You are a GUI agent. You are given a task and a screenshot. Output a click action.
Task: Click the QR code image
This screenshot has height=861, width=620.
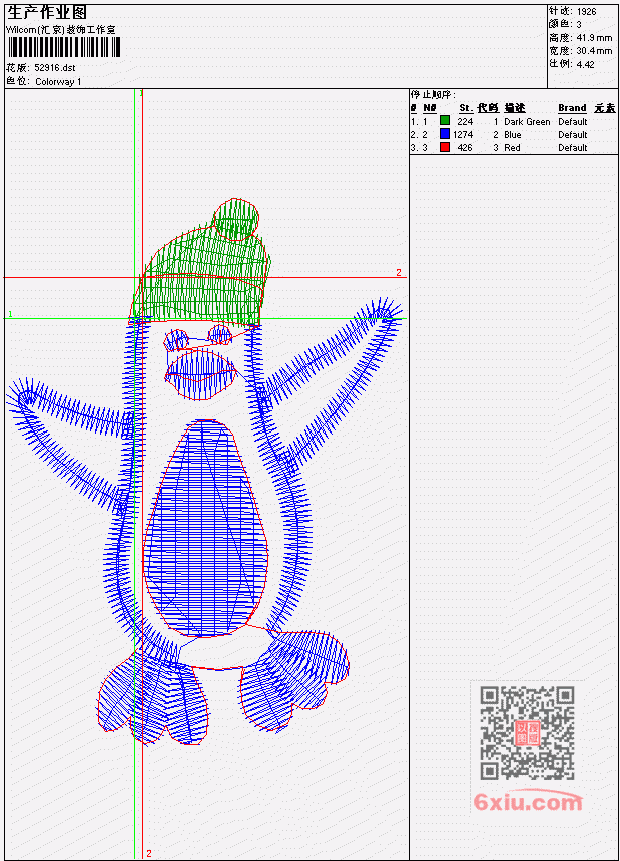(x=527, y=733)
